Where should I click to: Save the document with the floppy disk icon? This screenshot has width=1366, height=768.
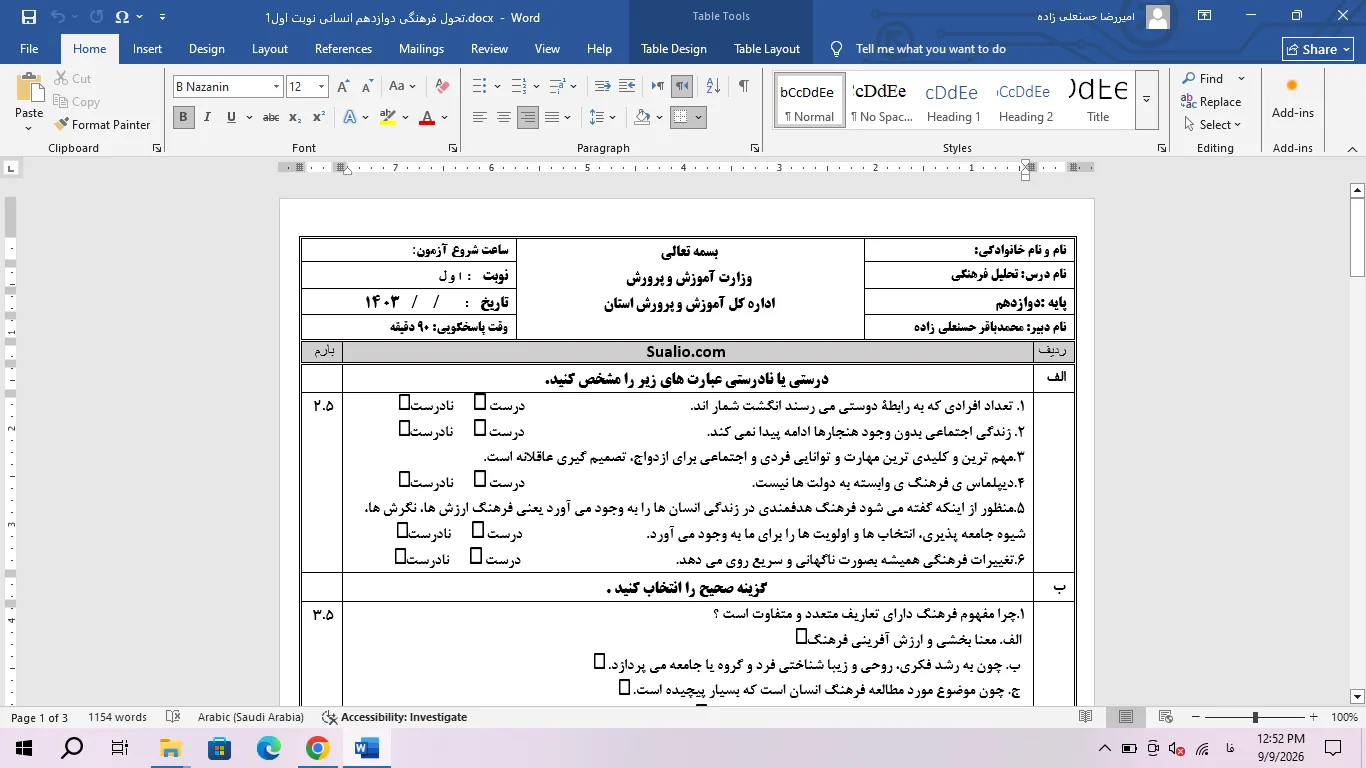pos(28,17)
